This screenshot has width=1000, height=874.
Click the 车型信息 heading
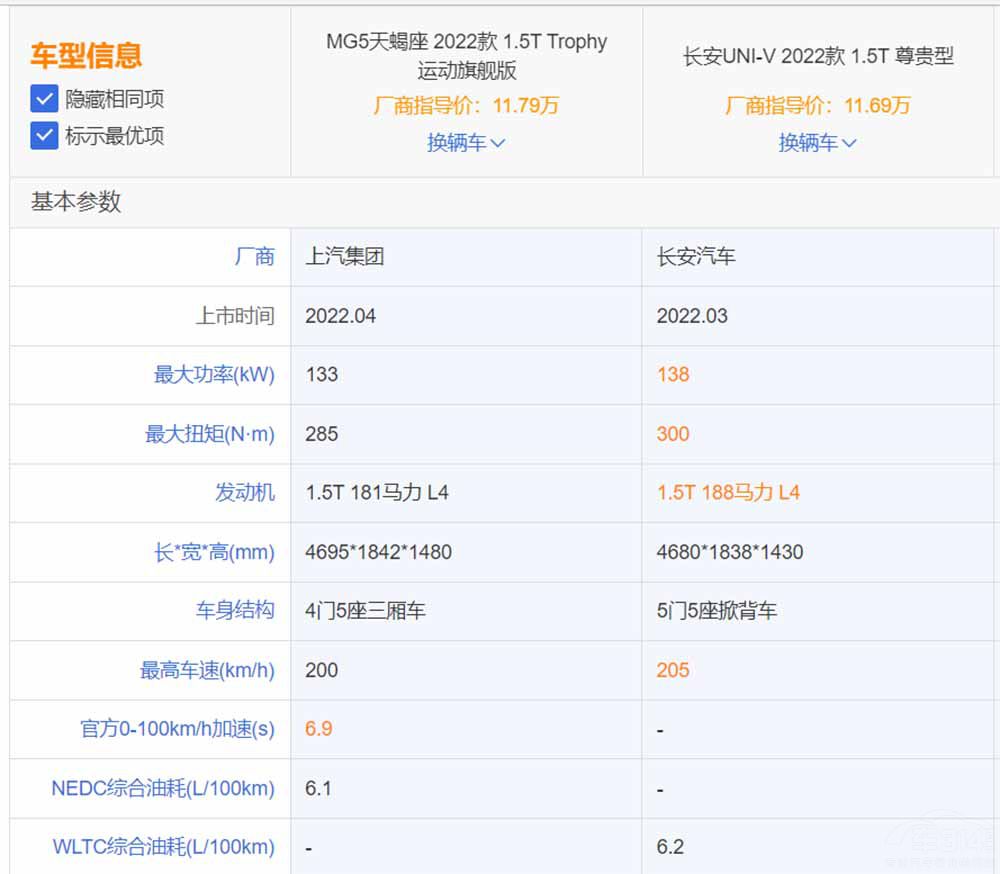point(86,54)
